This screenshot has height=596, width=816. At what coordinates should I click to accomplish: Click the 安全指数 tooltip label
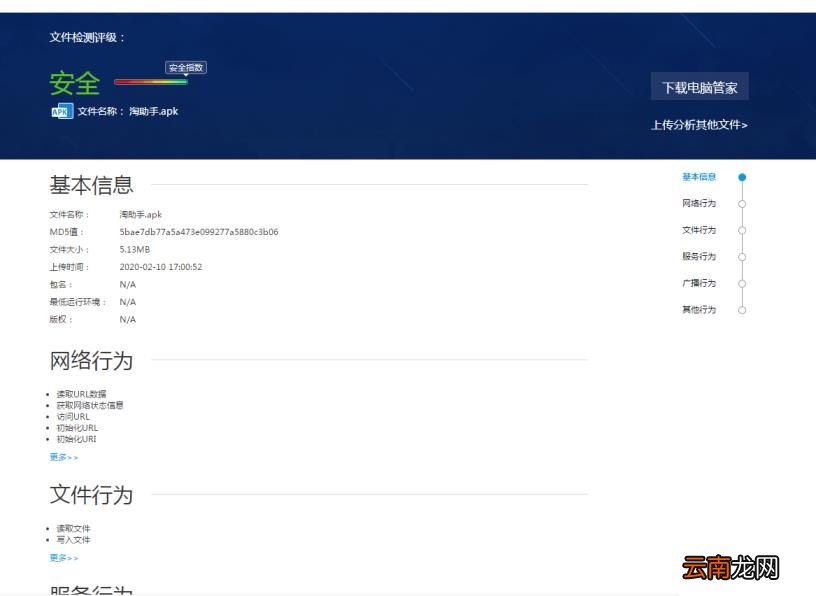click(186, 68)
